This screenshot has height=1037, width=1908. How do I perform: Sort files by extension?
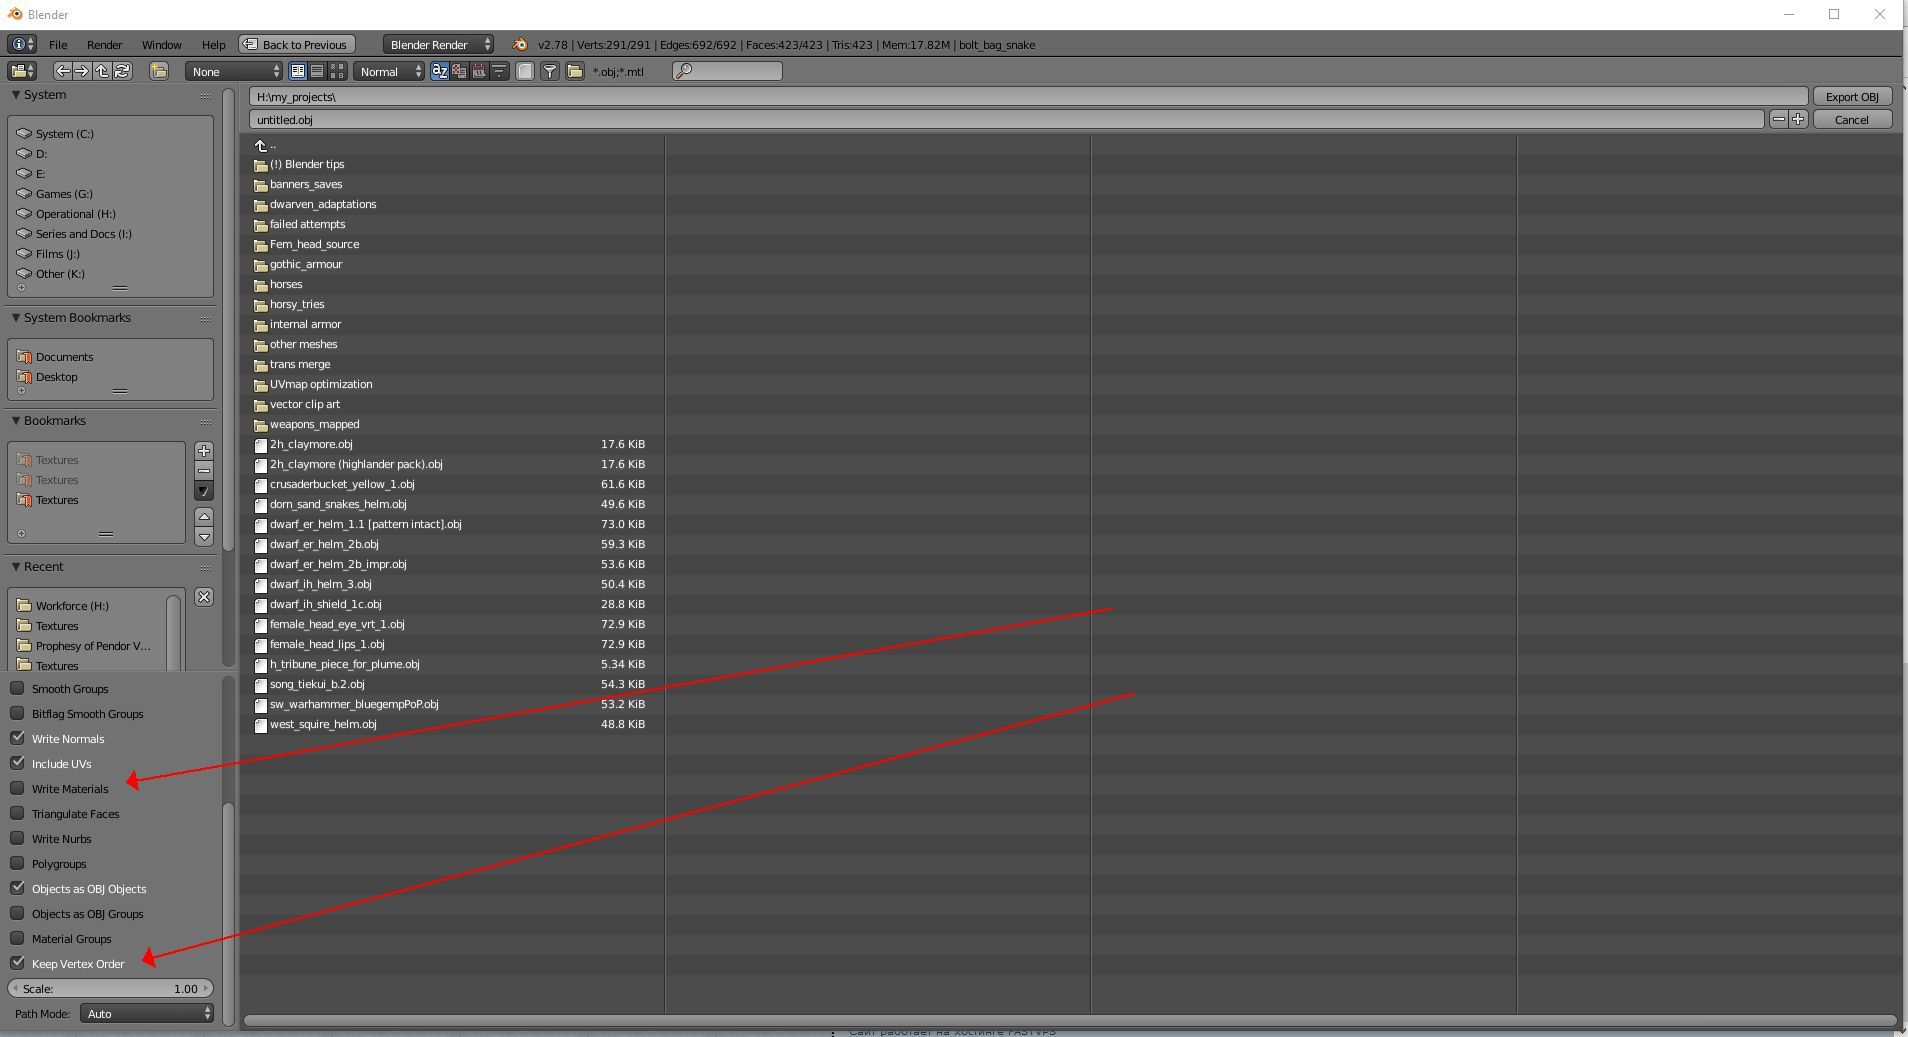point(459,71)
